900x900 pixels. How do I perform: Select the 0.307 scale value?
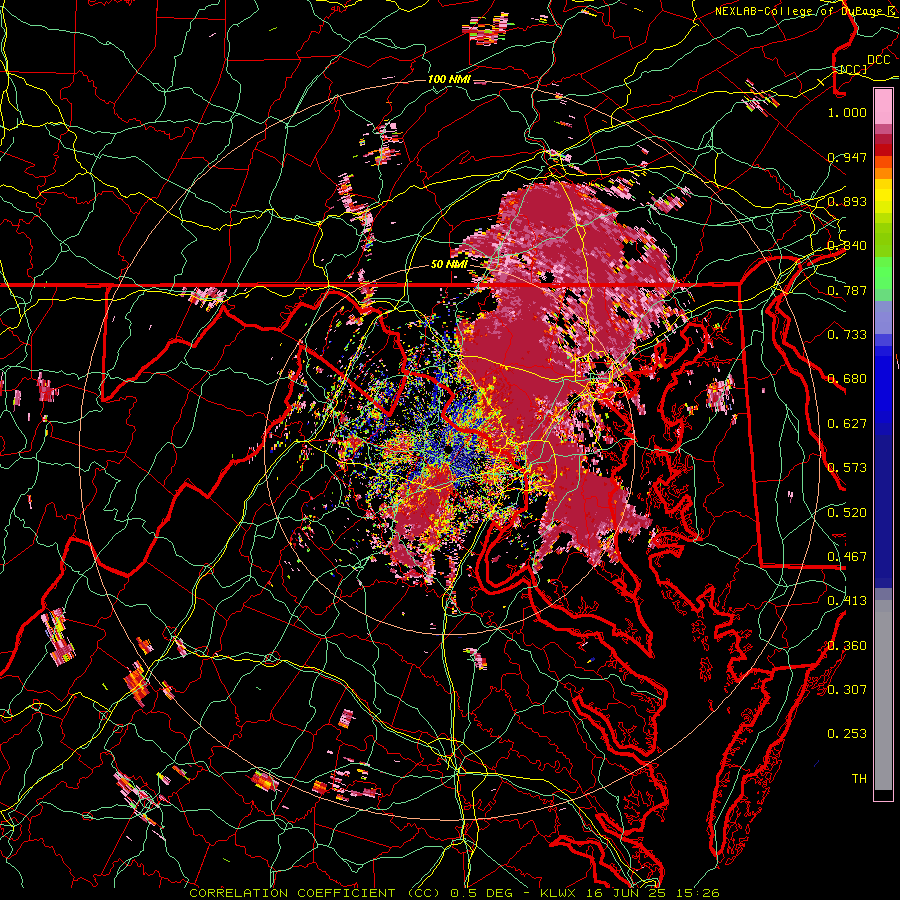pos(847,690)
